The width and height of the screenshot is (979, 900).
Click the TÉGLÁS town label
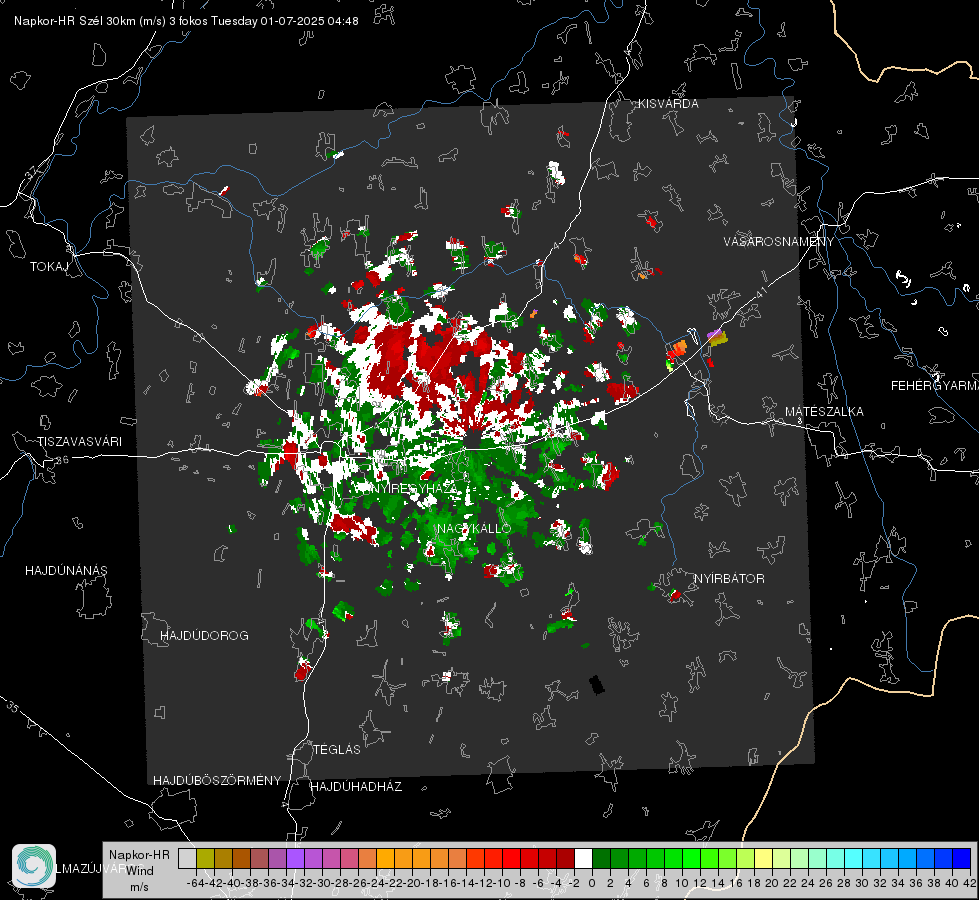(337, 750)
